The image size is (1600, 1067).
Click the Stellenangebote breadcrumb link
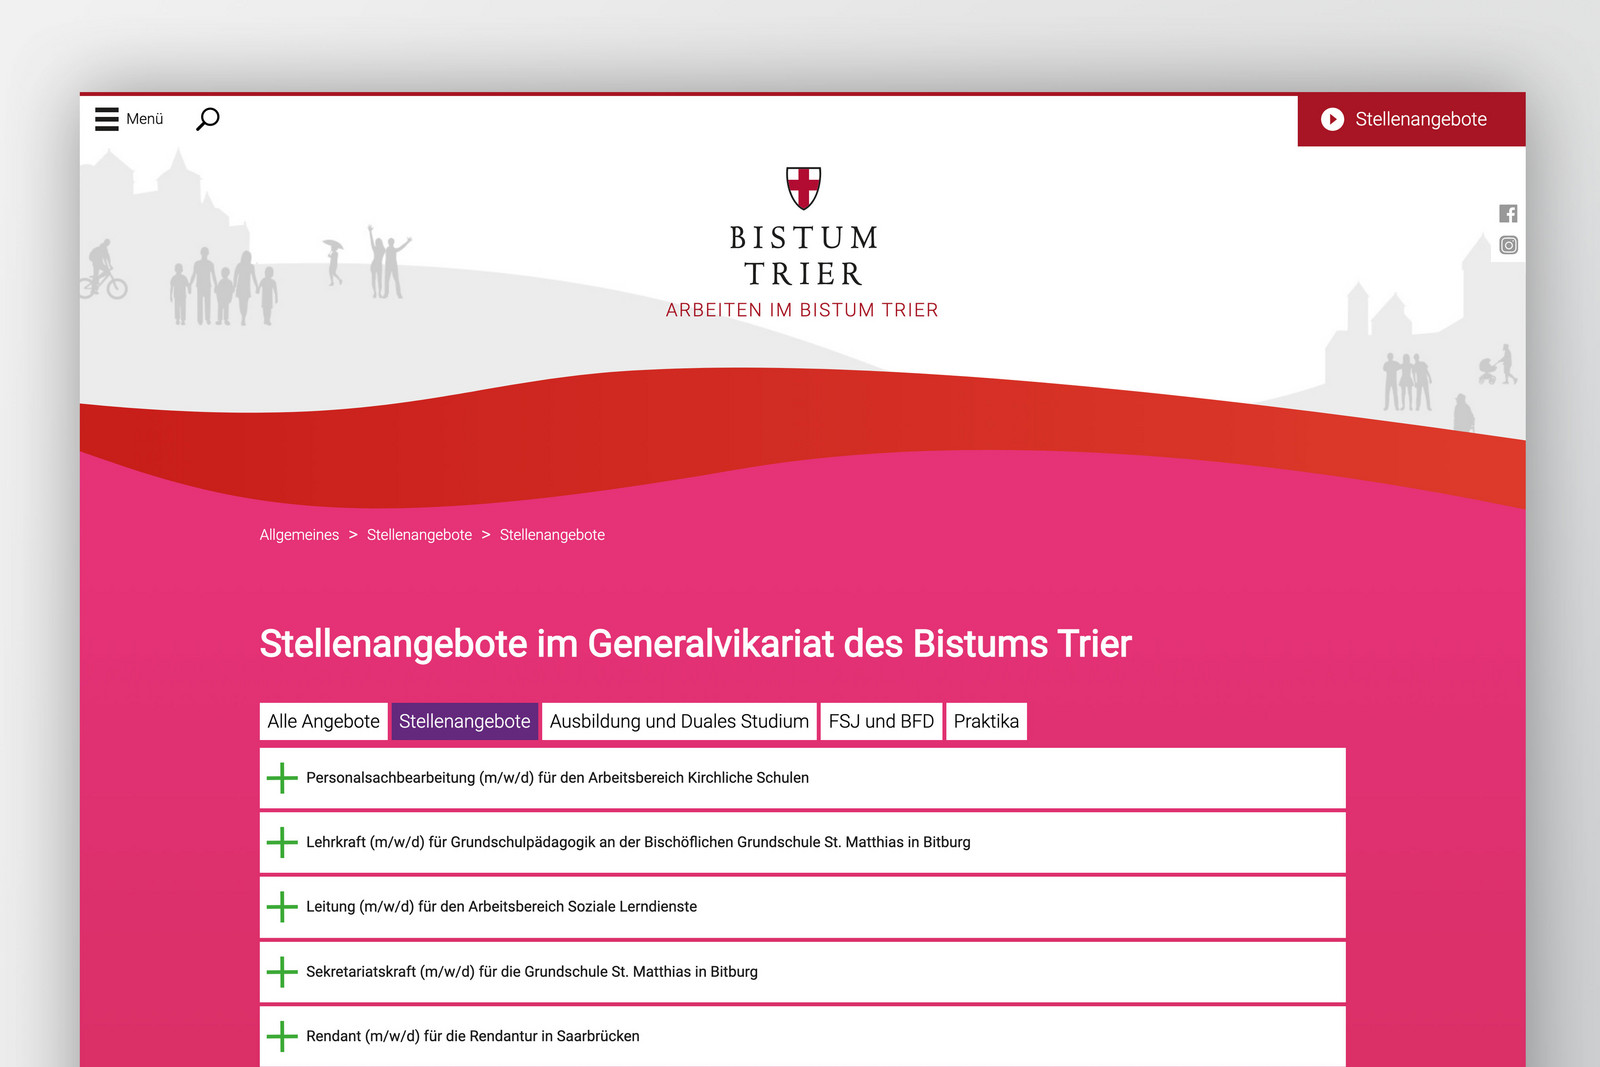pos(420,534)
